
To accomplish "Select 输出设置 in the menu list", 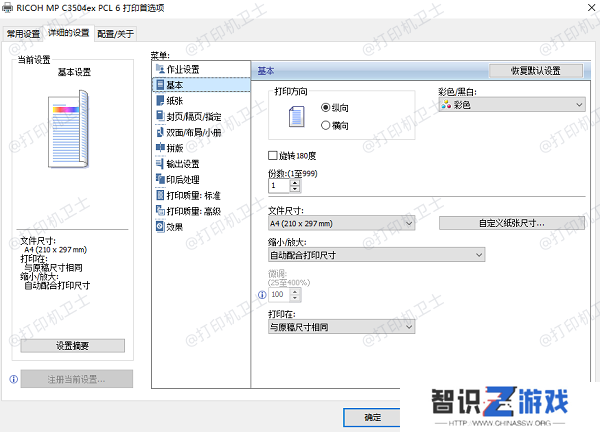I will tap(201, 163).
